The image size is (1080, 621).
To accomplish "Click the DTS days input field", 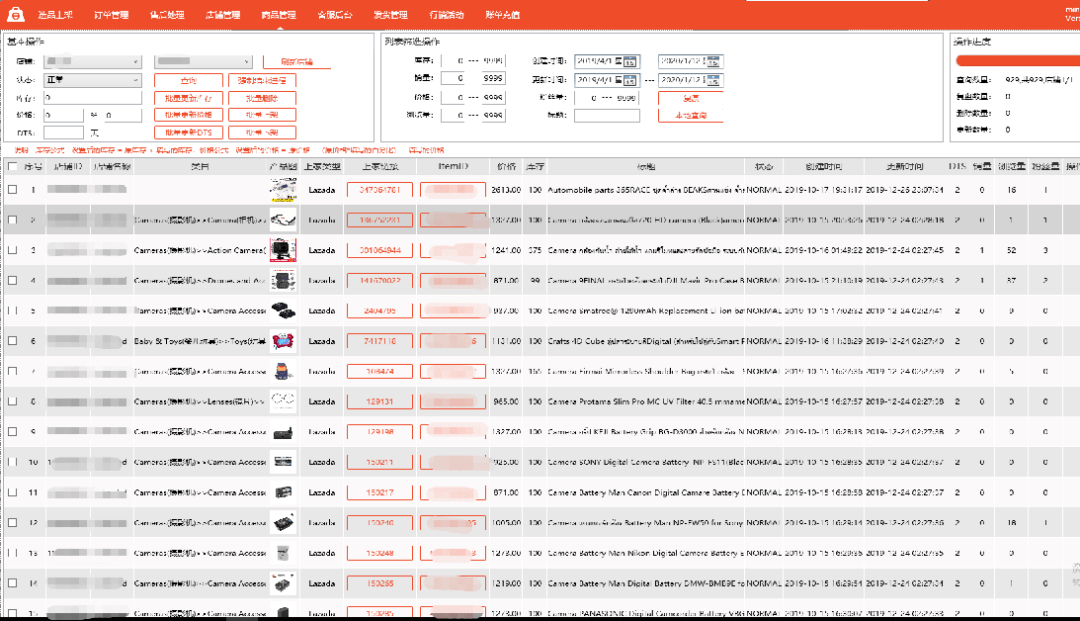I will point(64,132).
